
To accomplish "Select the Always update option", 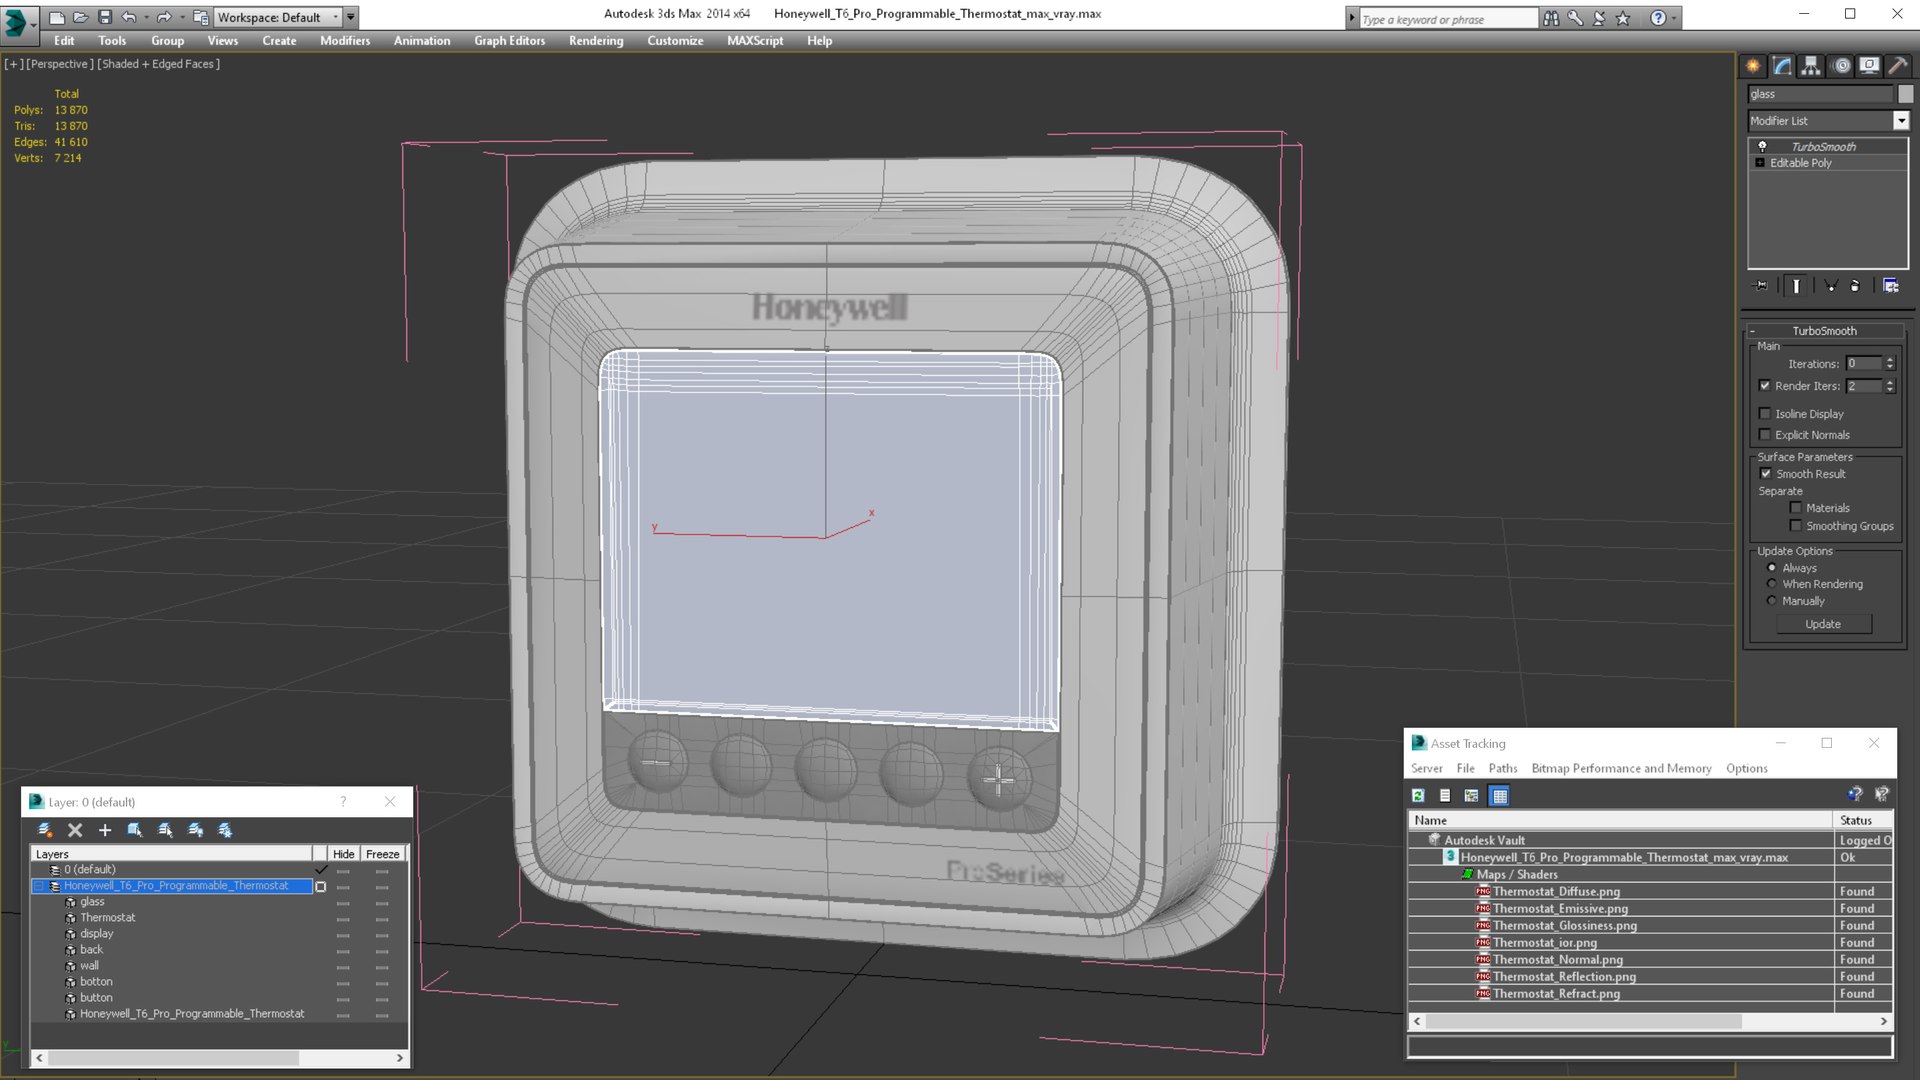I will pyautogui.click(x=1772, y=568).
